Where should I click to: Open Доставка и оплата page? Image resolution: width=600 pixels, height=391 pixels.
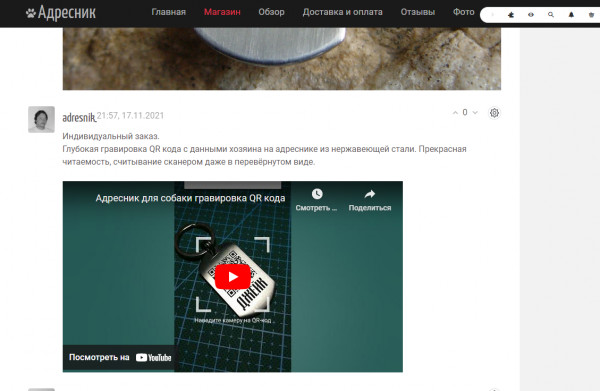(x=342, y=12)
